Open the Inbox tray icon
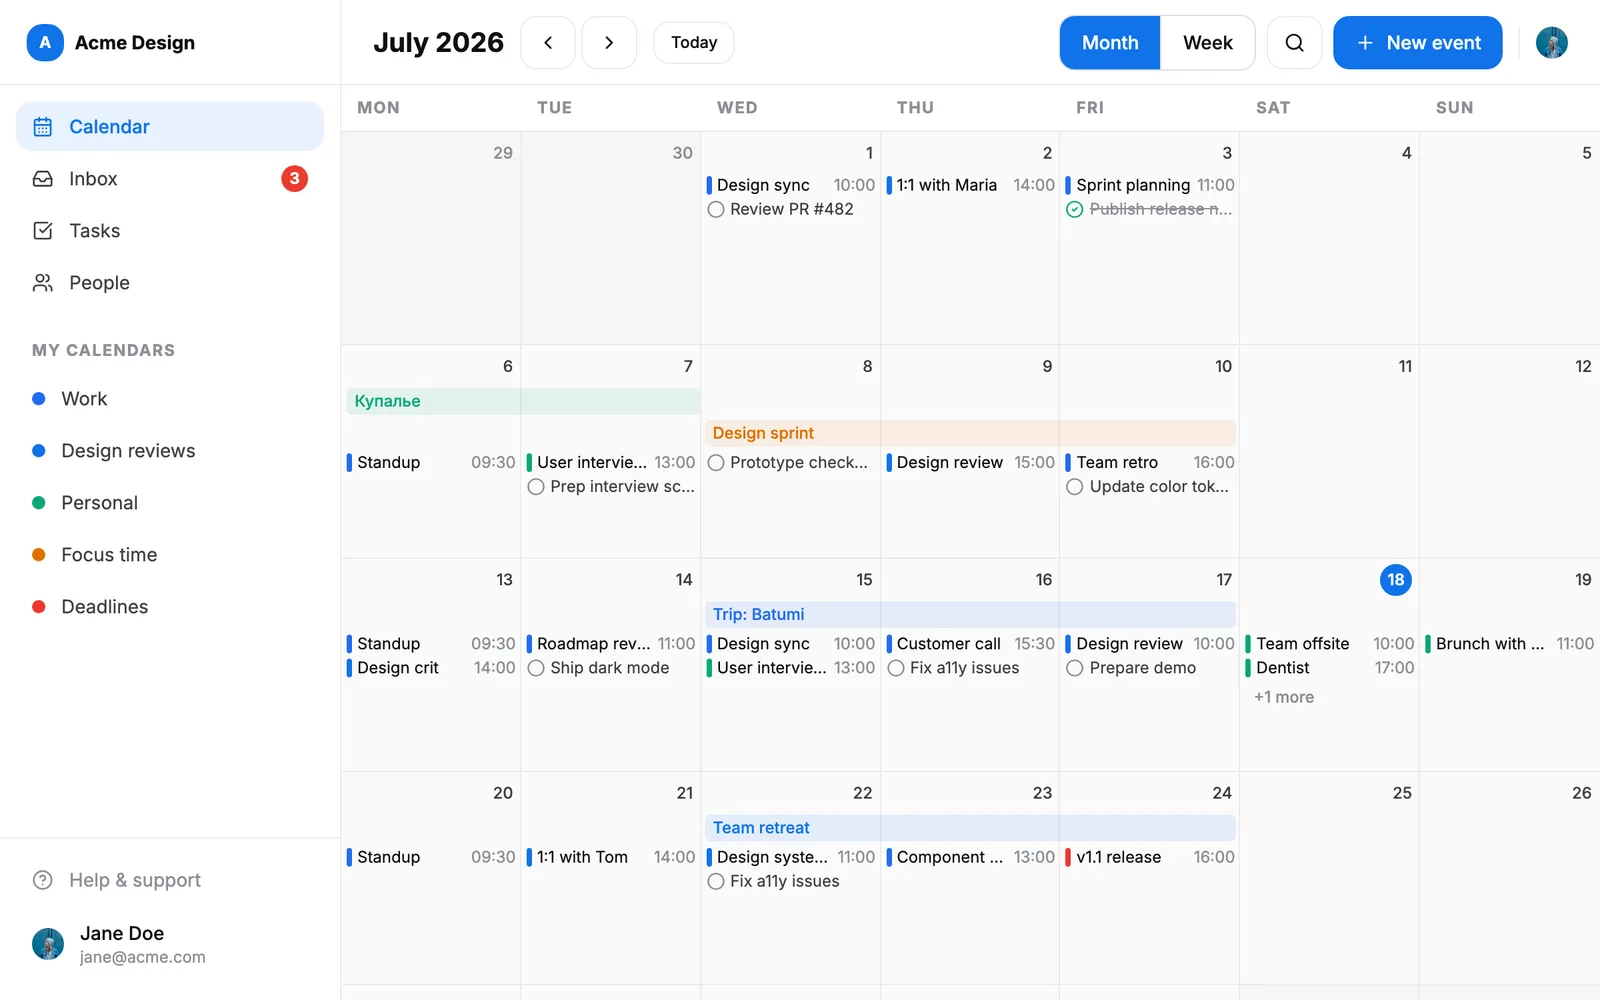This screenshot has height=1000, width=1600. pyautogui.click(x=43, y=179)
